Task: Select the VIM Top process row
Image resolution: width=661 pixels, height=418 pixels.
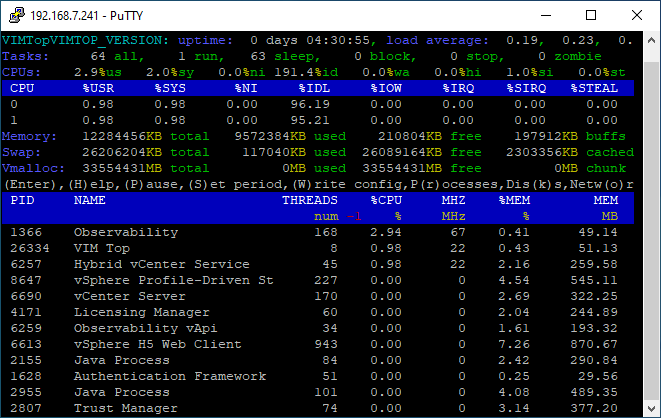Action: 318,248
